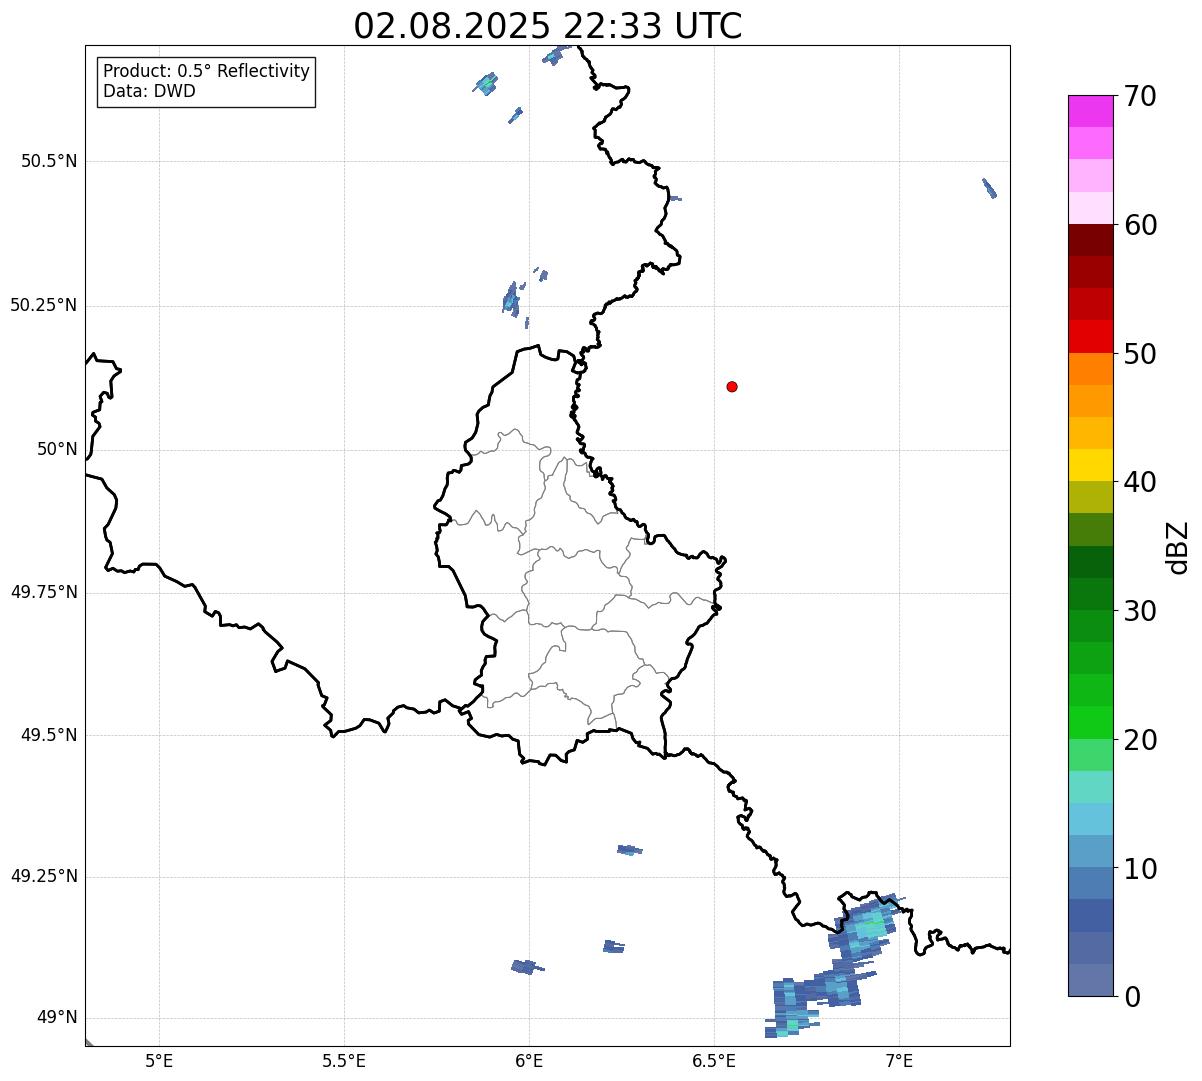Click the 6.5°E longitude label
1202x1081 pixels.
coord(714,1060)
